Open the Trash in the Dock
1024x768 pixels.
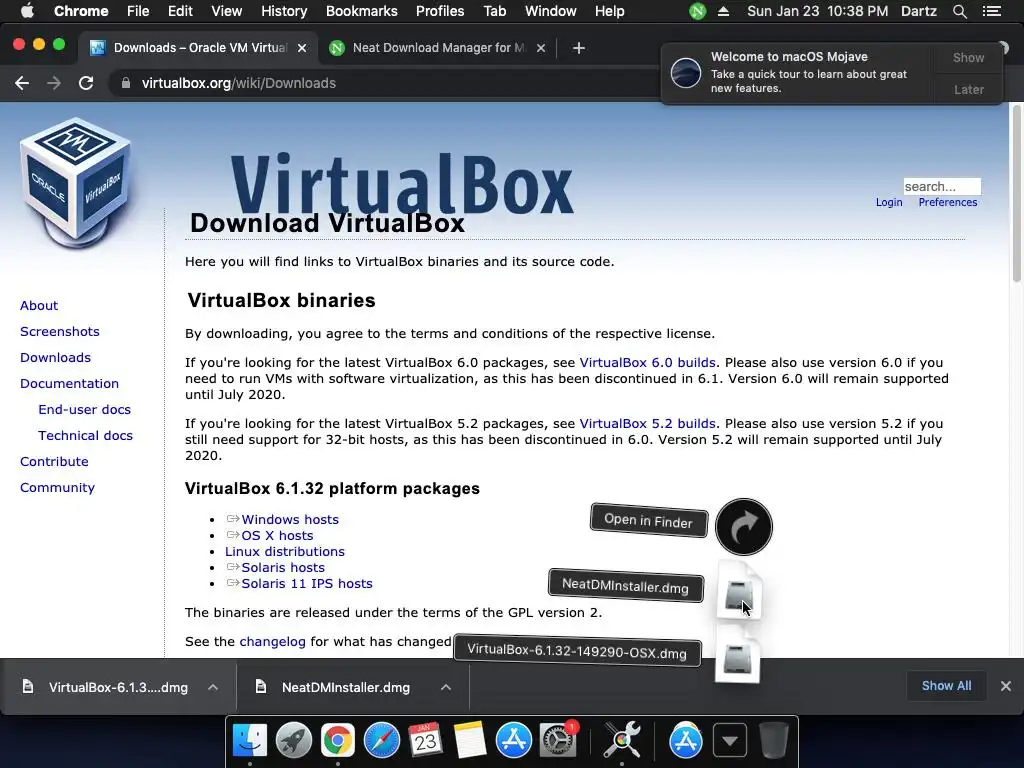[774, 741]
